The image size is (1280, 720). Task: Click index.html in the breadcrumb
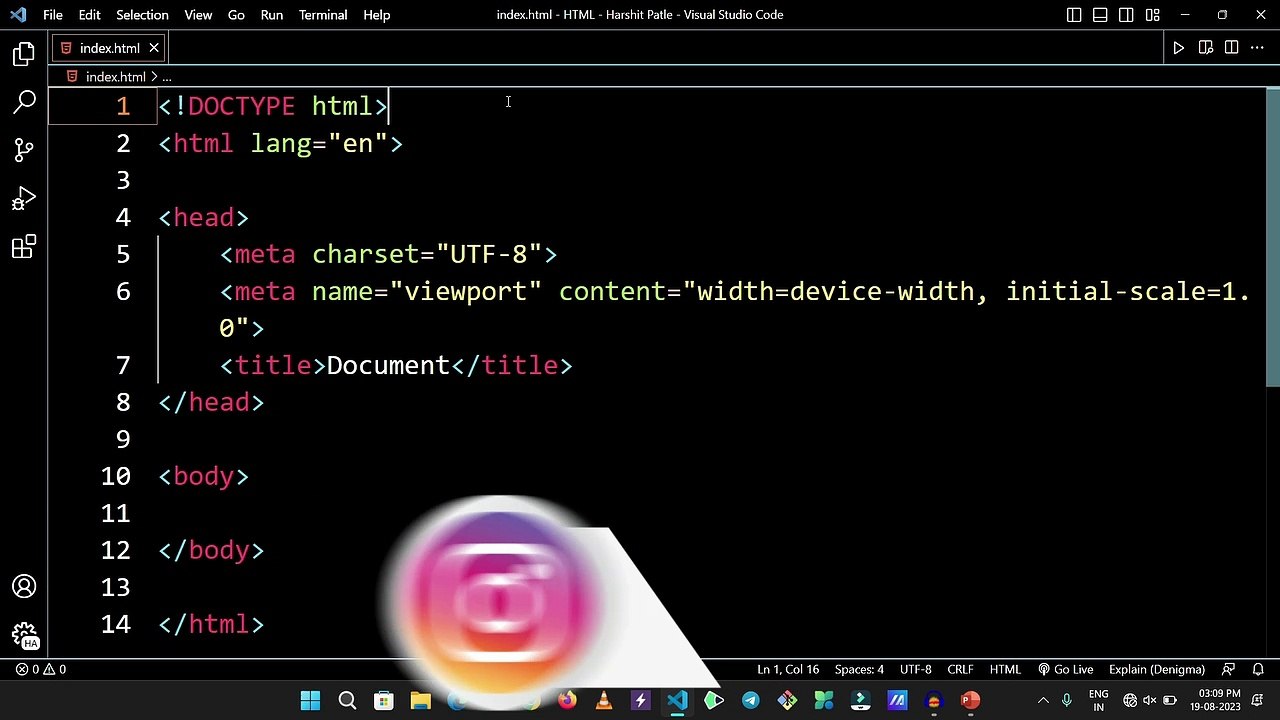(x=116, y=77)
